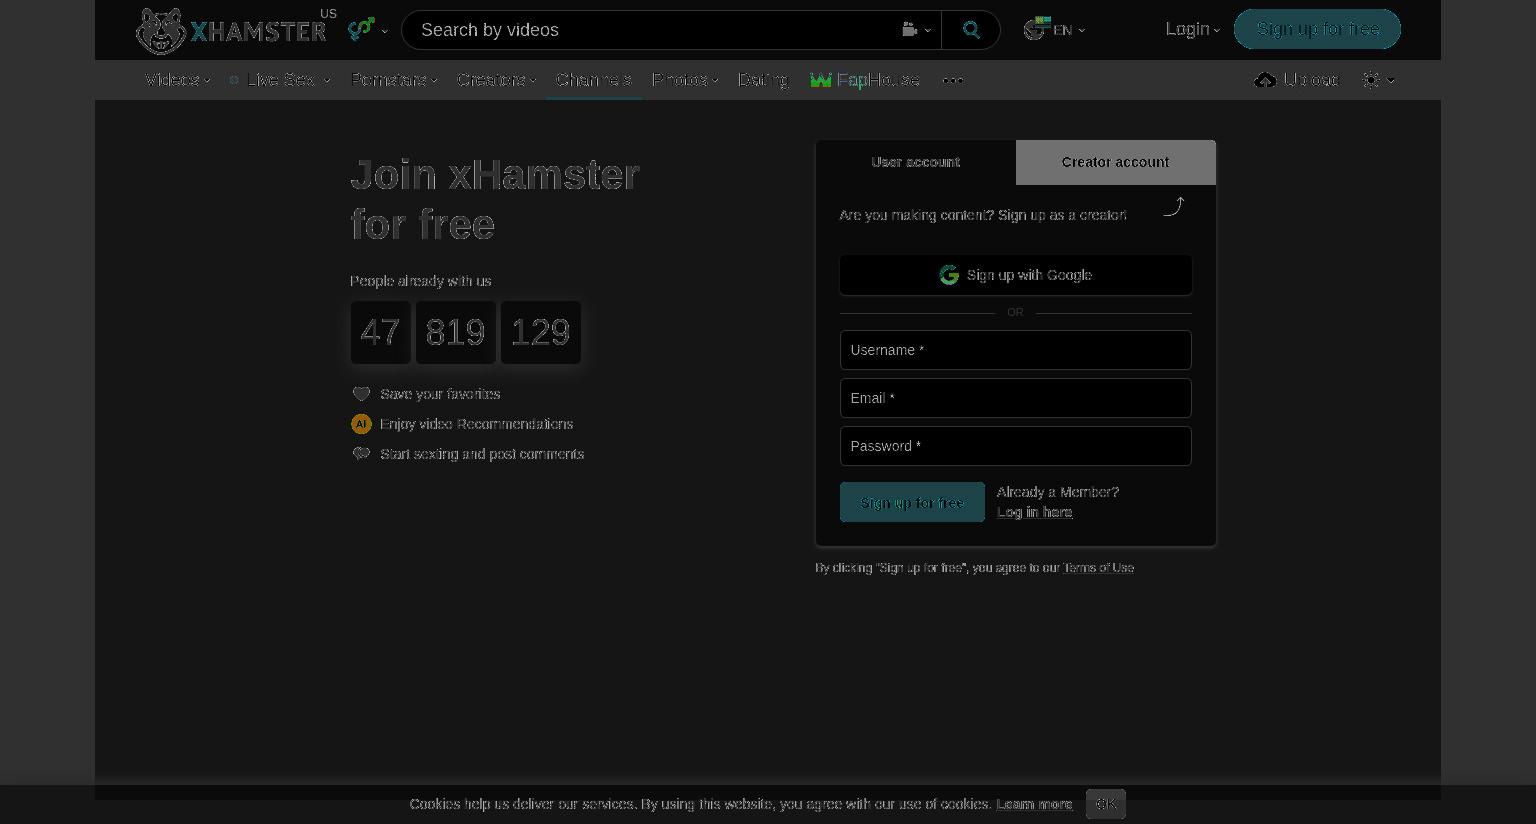
Task: Open the Terms of Use link
Action: click(1098, 568)
